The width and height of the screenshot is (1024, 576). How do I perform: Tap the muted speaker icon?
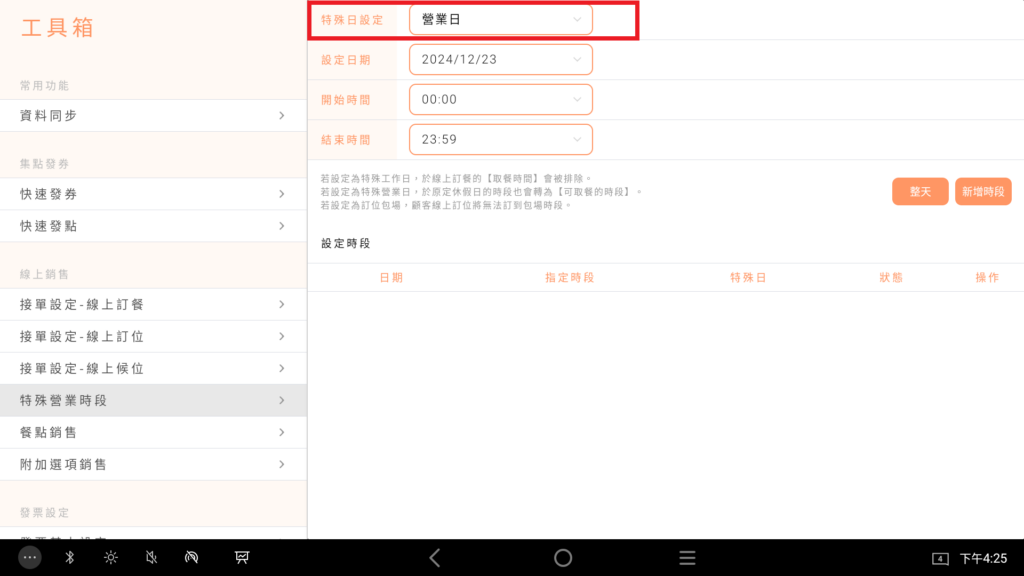[151, 558]
